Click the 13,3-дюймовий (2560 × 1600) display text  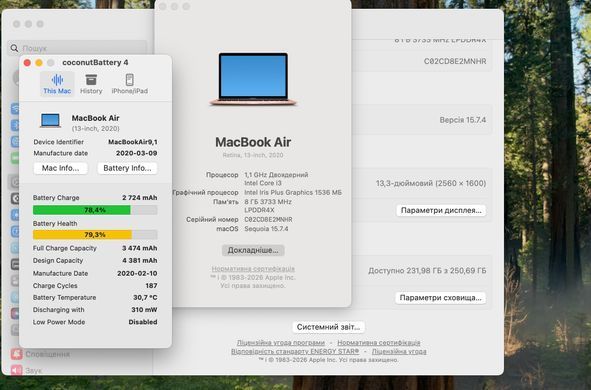click(431, 183)
